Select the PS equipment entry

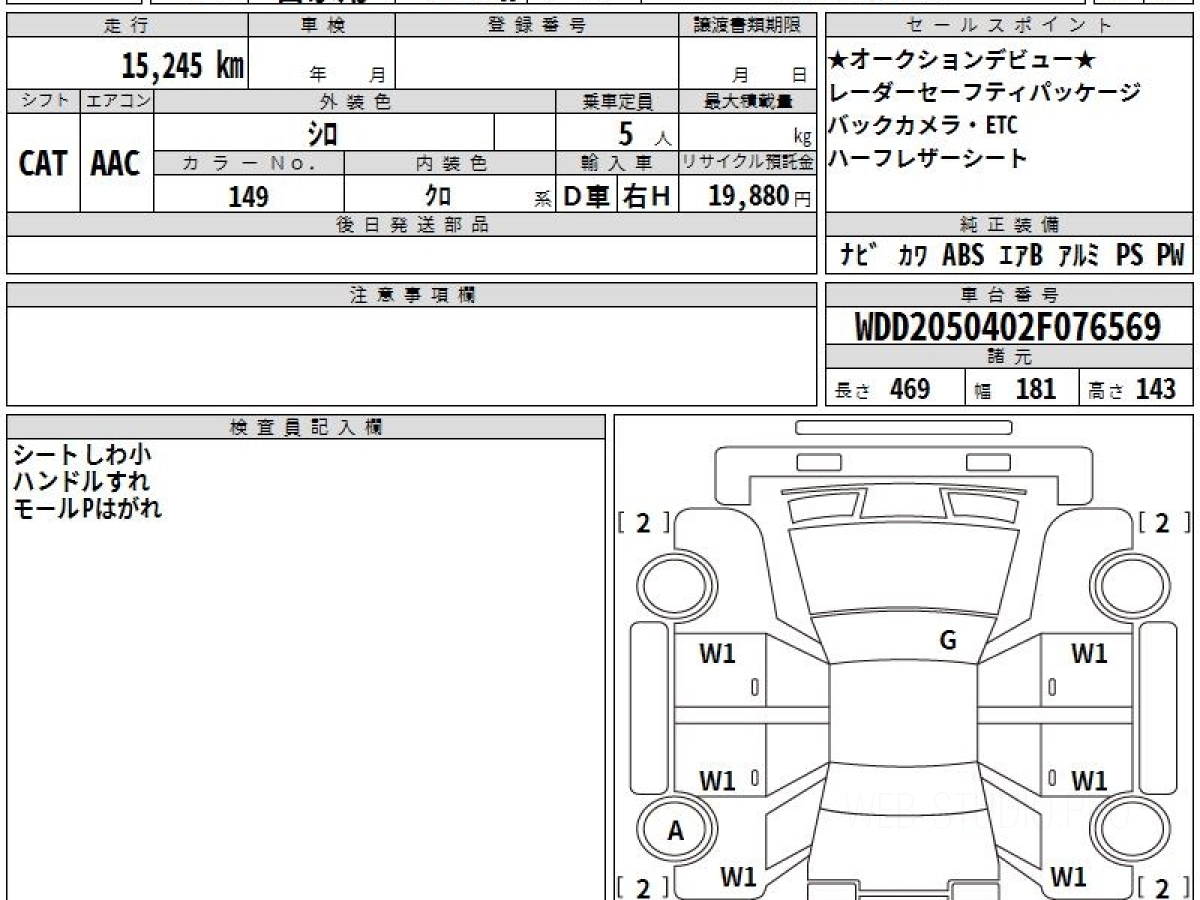[x=1130, y=255]
